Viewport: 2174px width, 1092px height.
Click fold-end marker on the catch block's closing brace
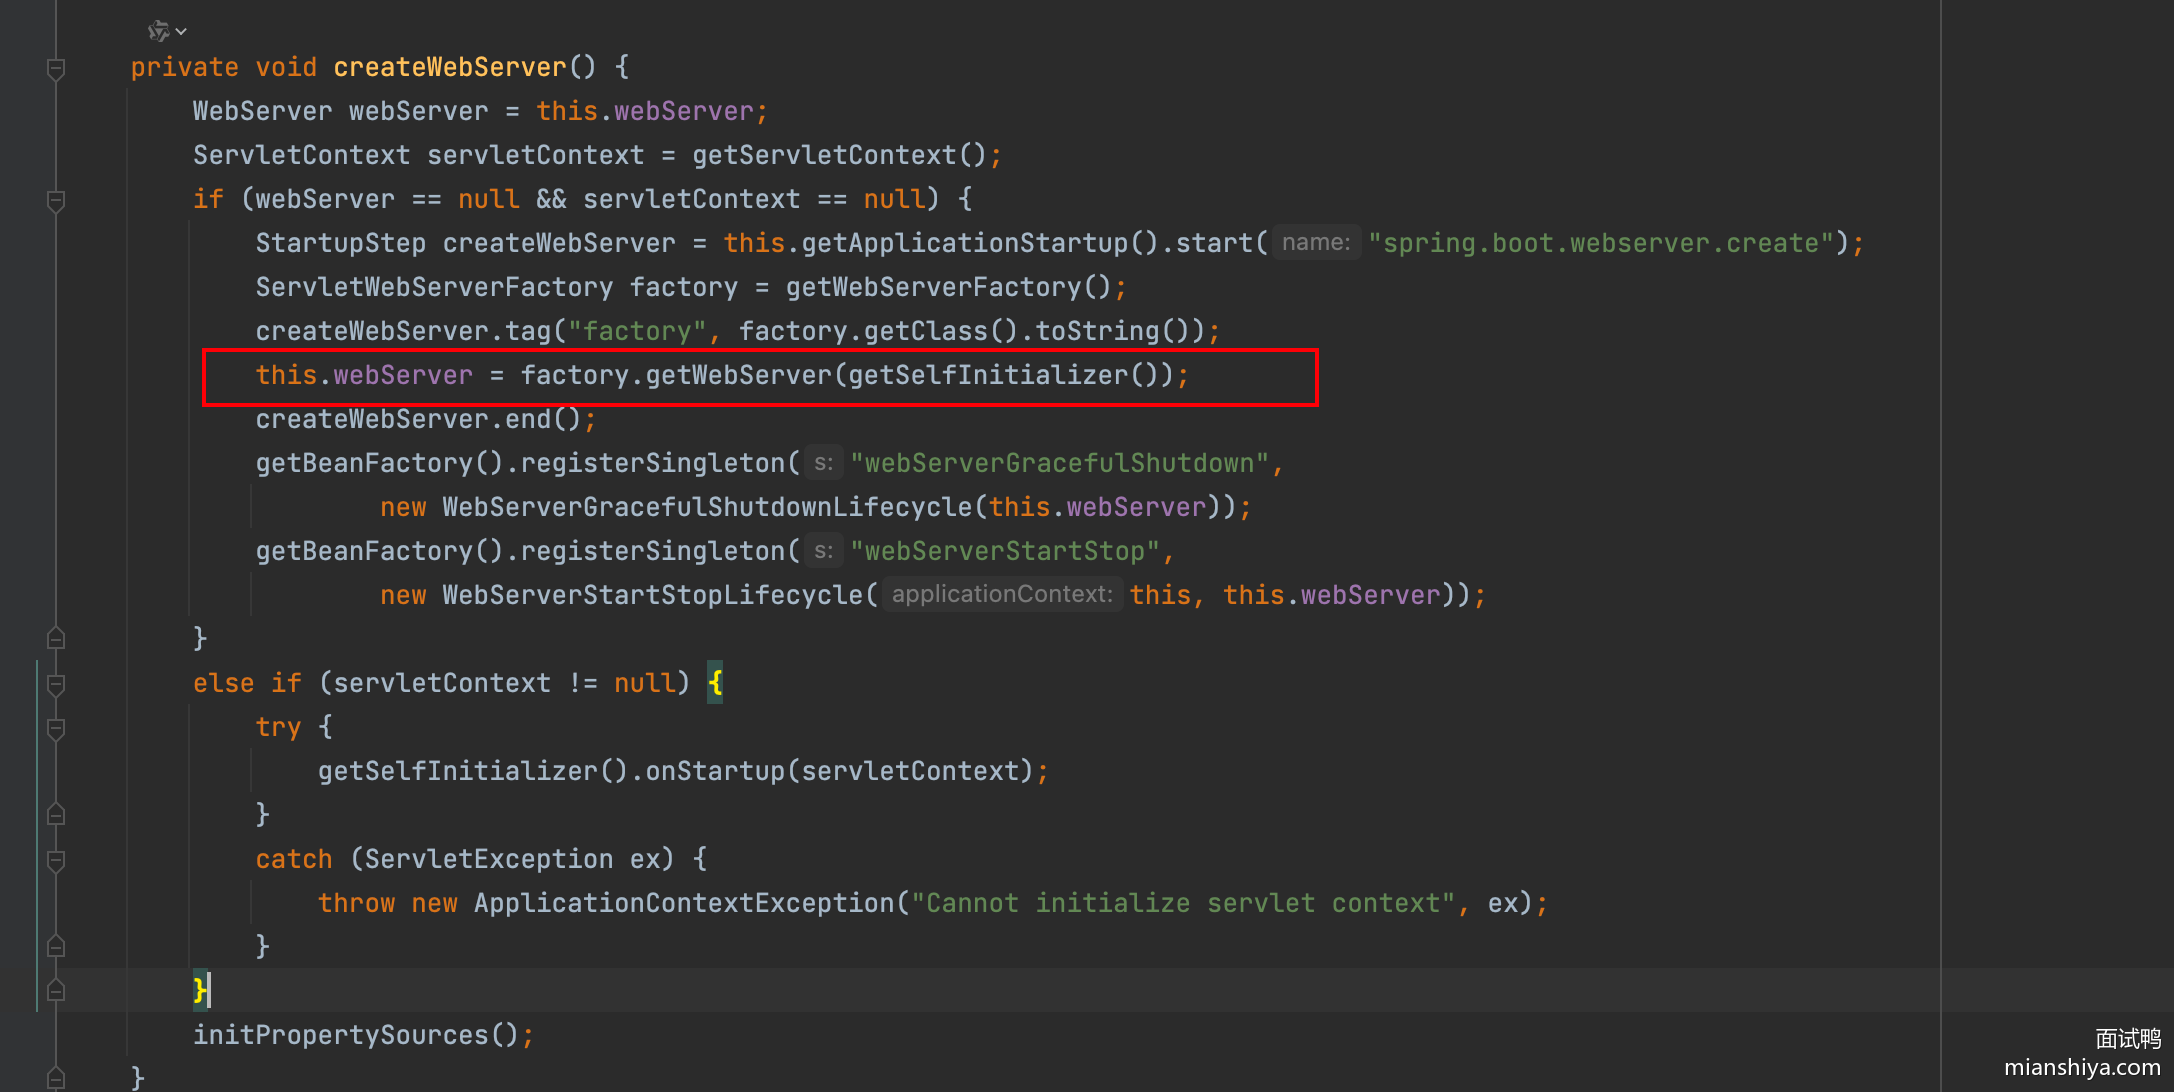coord(56,946)
